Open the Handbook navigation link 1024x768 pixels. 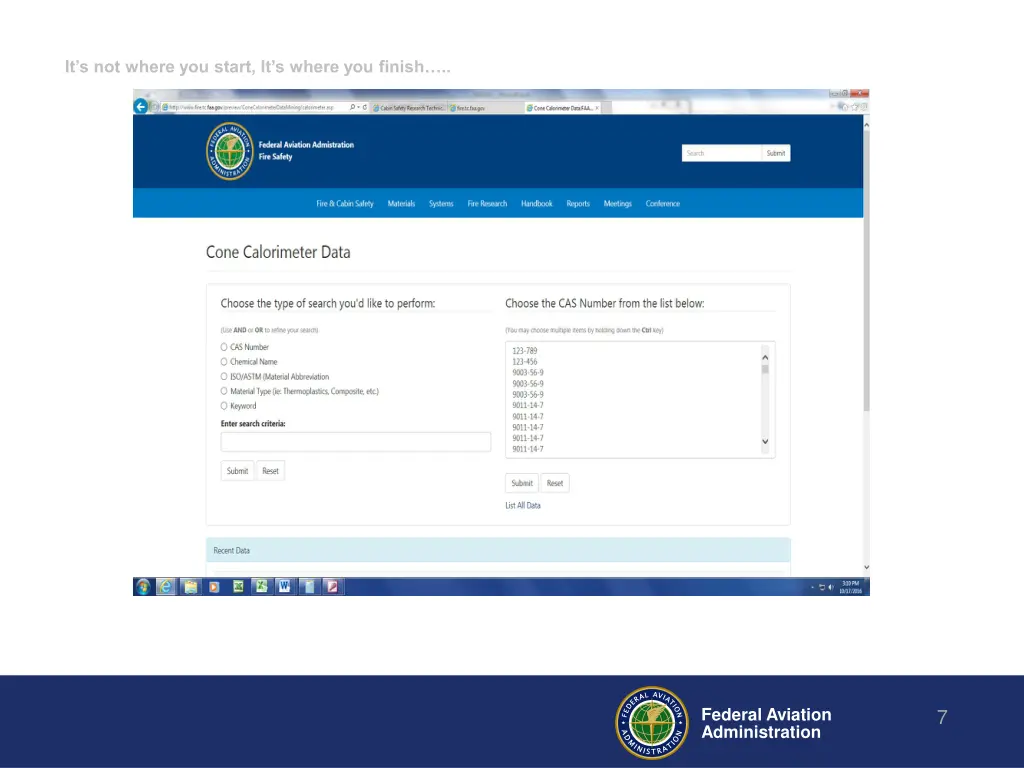point(537,204)
